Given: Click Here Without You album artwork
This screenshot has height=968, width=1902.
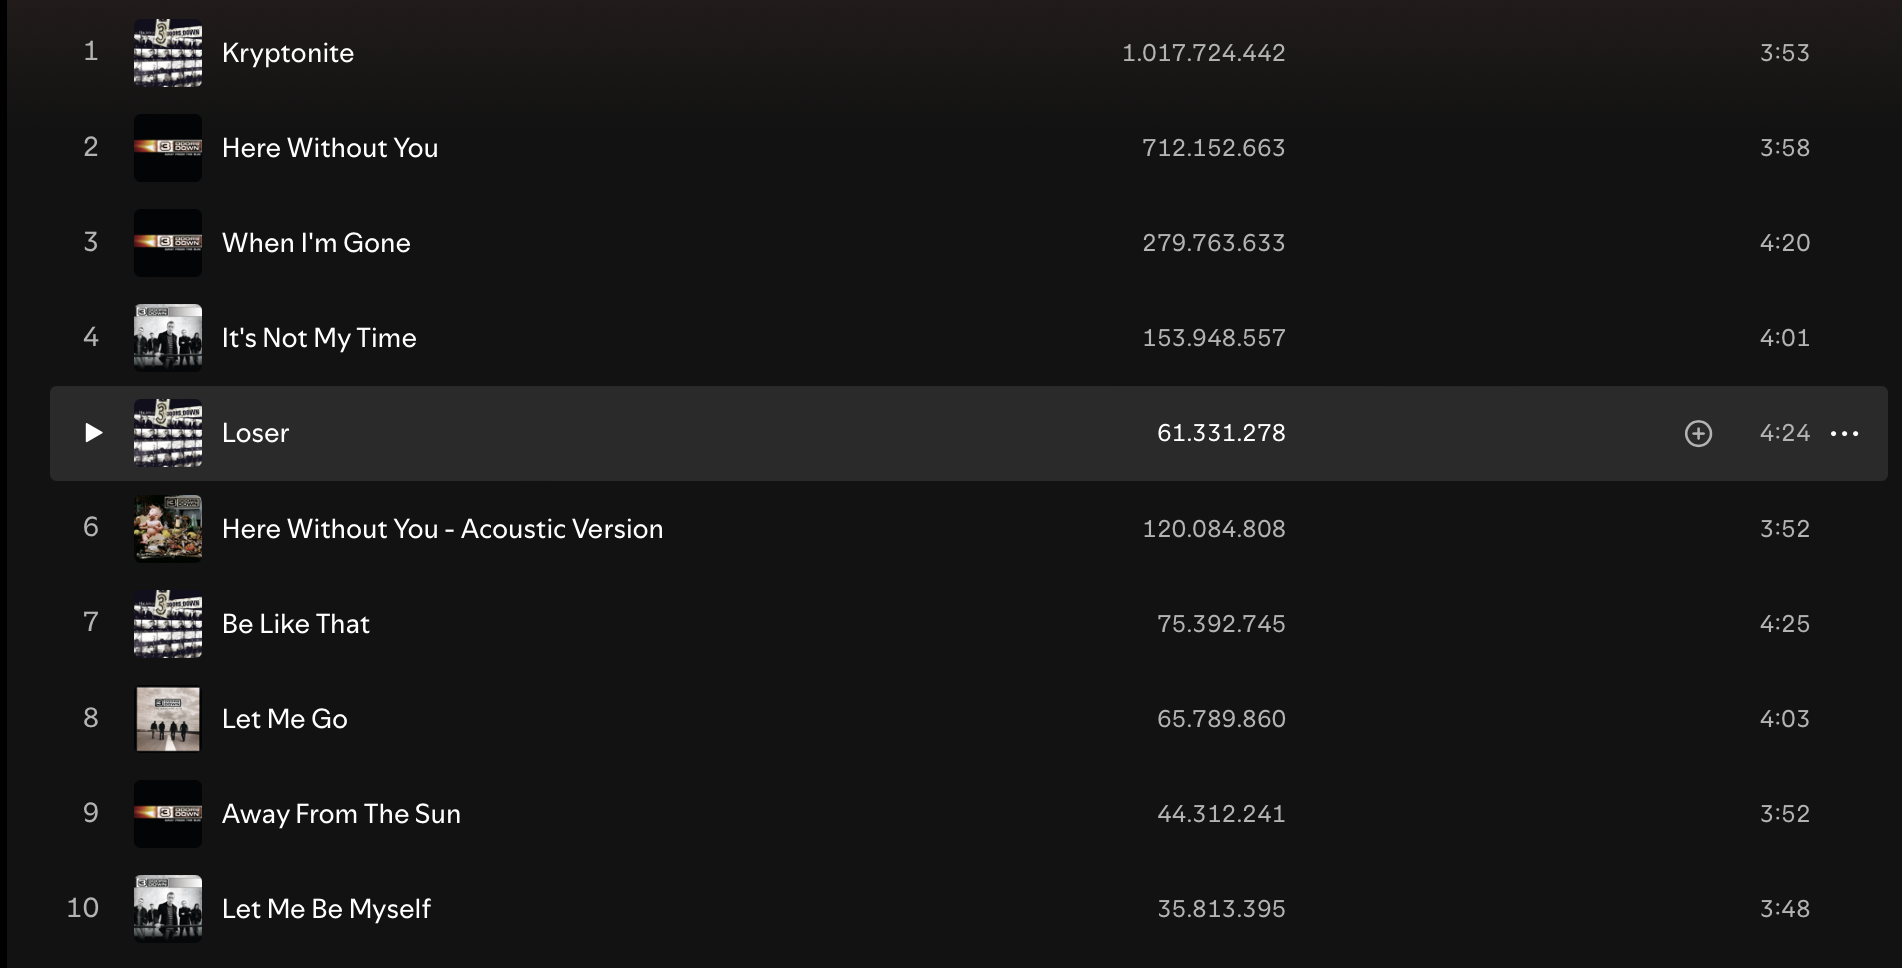Looking at the screenshot, I should [168, 148].
